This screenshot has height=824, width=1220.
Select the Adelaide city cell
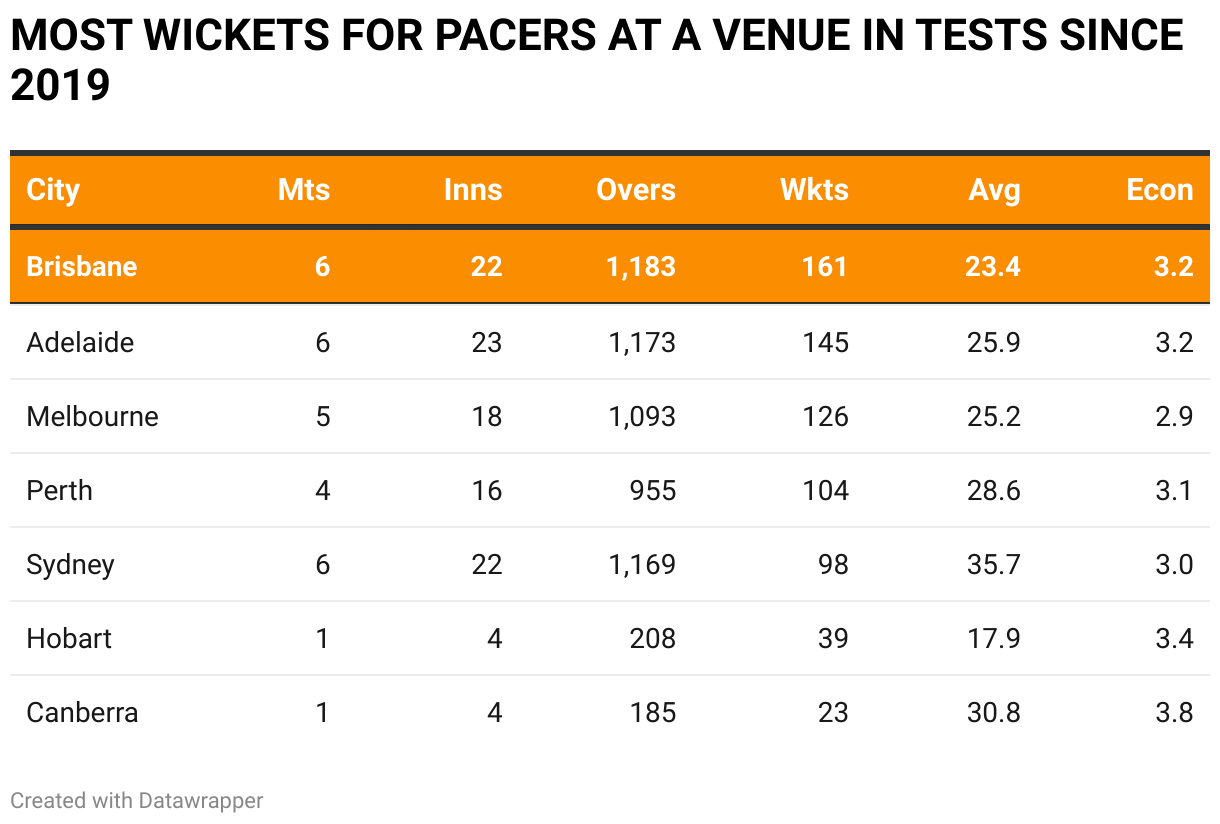(x=80, y=343)
